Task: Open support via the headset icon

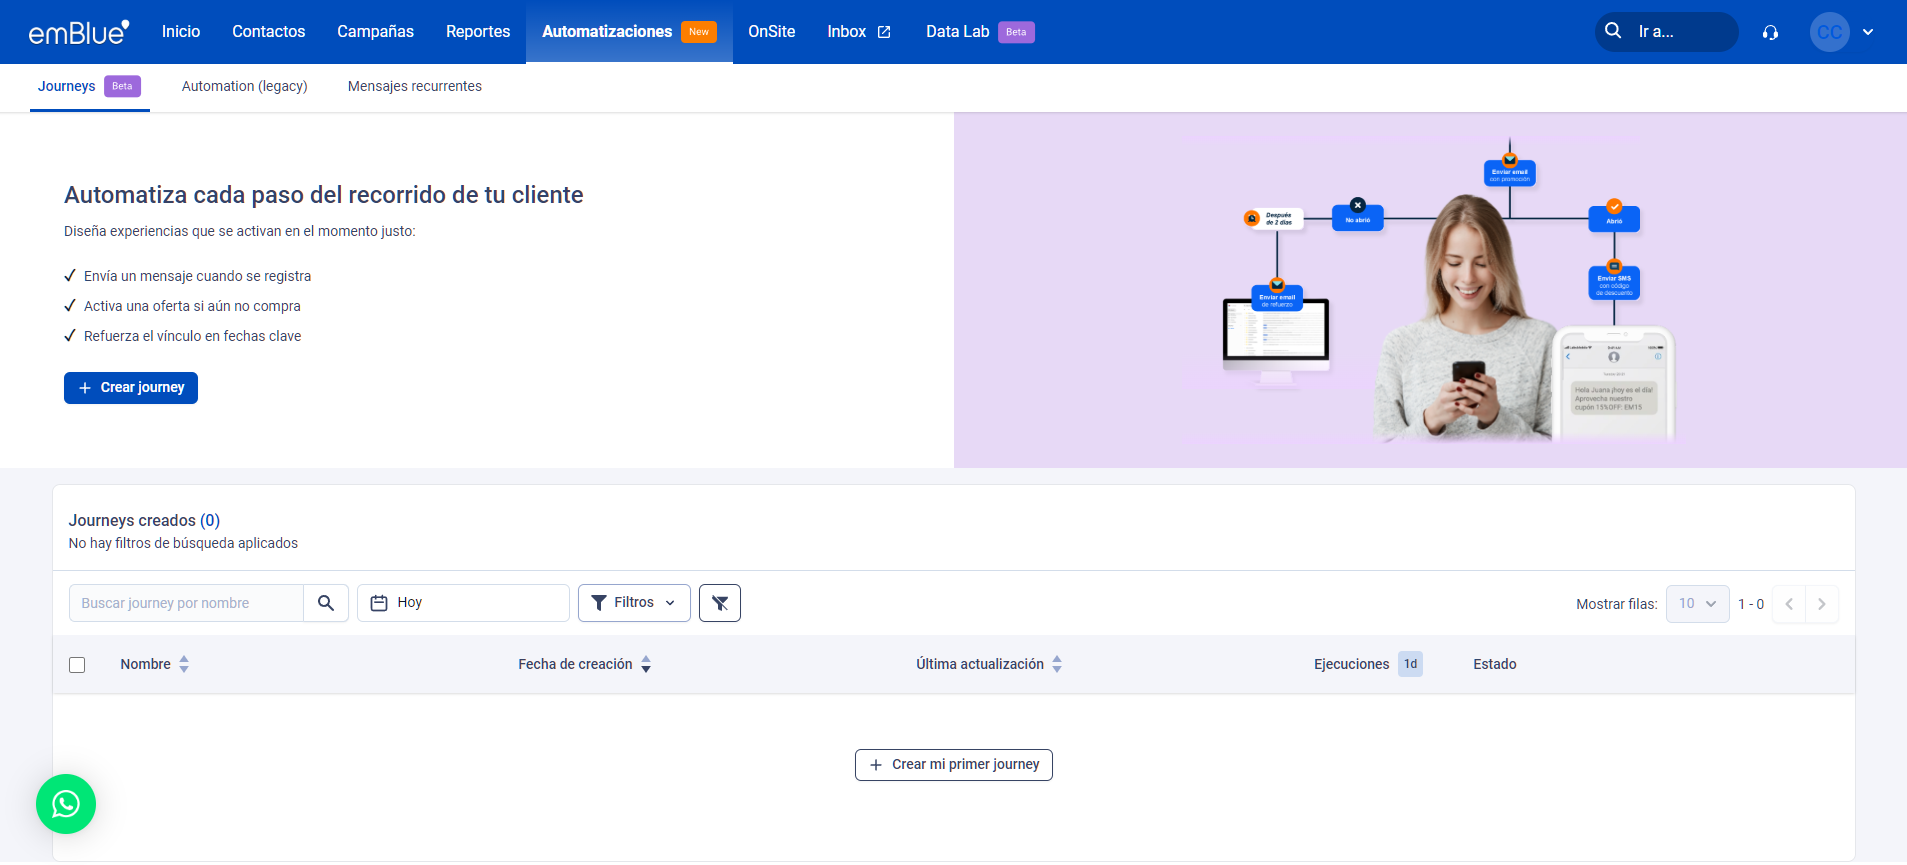Action: (1770, 32)
